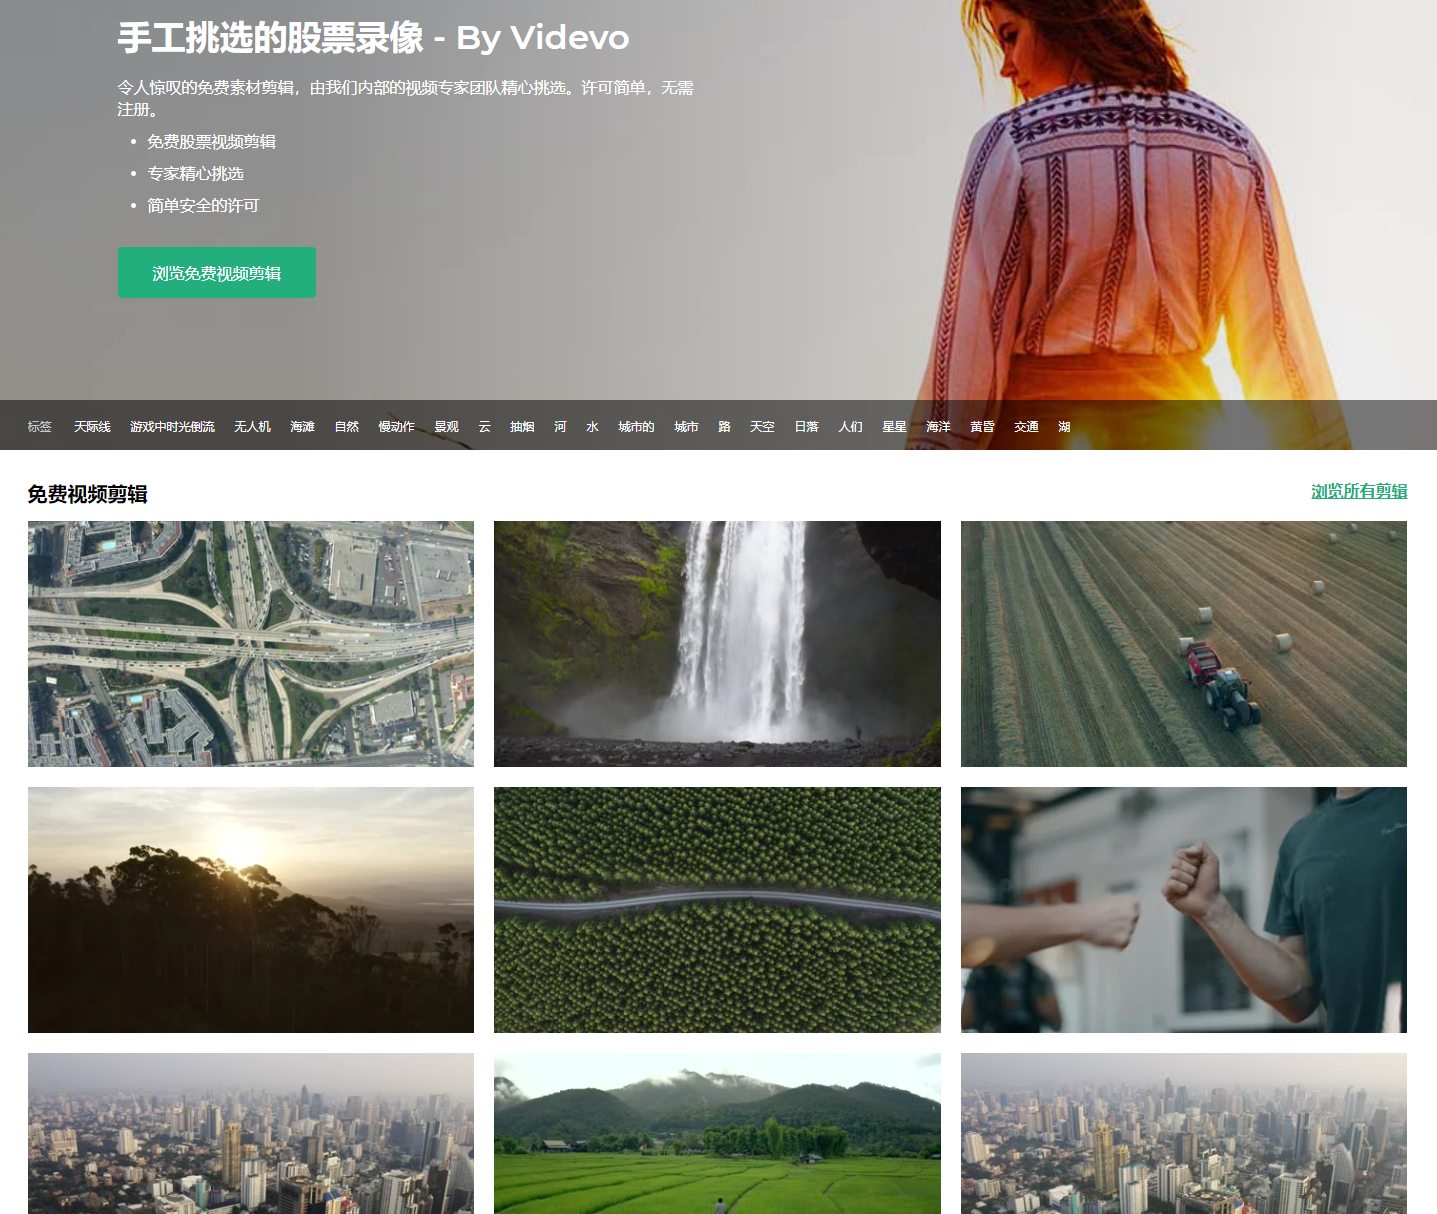The height and width of the screenshot is (1214, 1437).
Task: Click the 交通 tag
Action: 1026,426
